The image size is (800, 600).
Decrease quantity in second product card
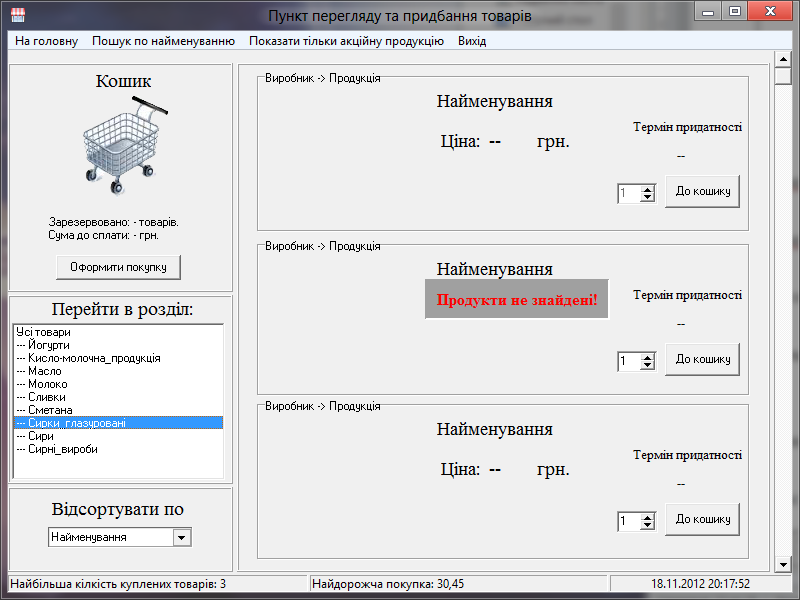coord(647,366)
